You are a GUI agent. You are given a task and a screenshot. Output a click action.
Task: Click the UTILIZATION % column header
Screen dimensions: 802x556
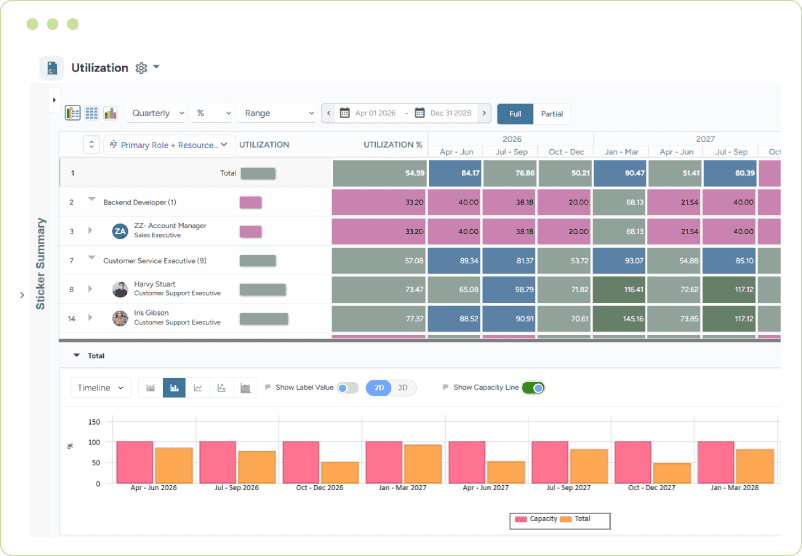coord(392,145)
